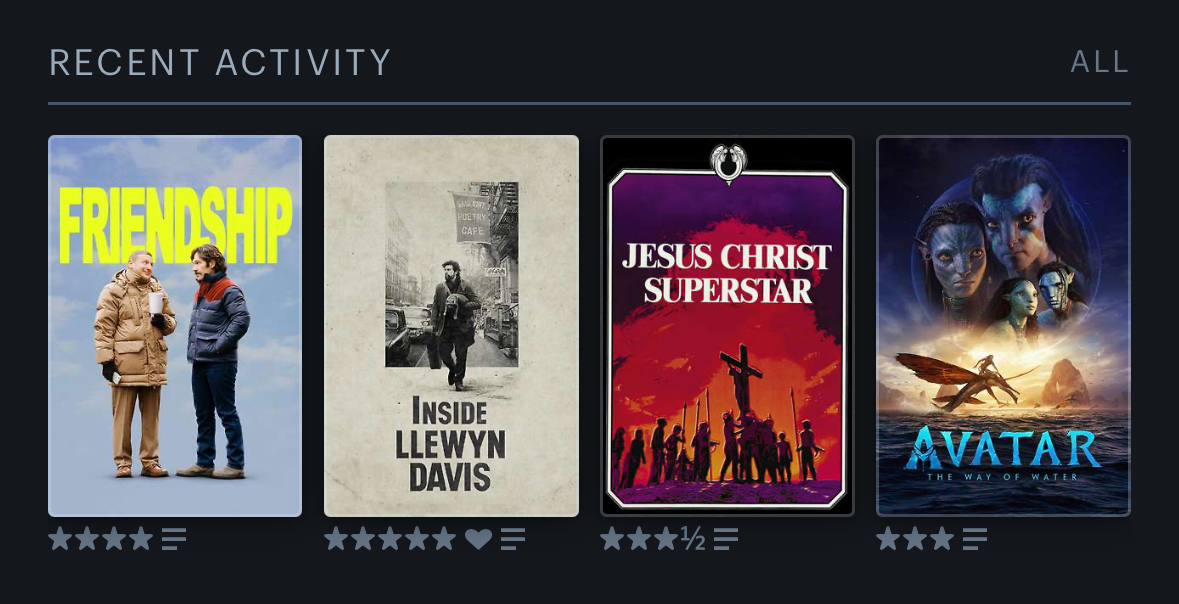Open the Friendship movie poster
Viewport: 1179px width, 604px height.
pos(175,326)
